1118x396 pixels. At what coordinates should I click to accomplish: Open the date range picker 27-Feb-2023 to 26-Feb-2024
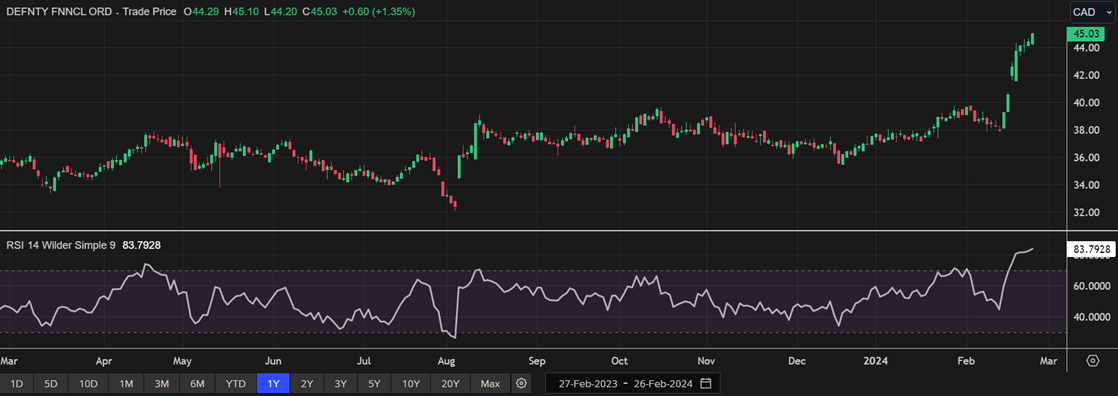click(632, 384)
